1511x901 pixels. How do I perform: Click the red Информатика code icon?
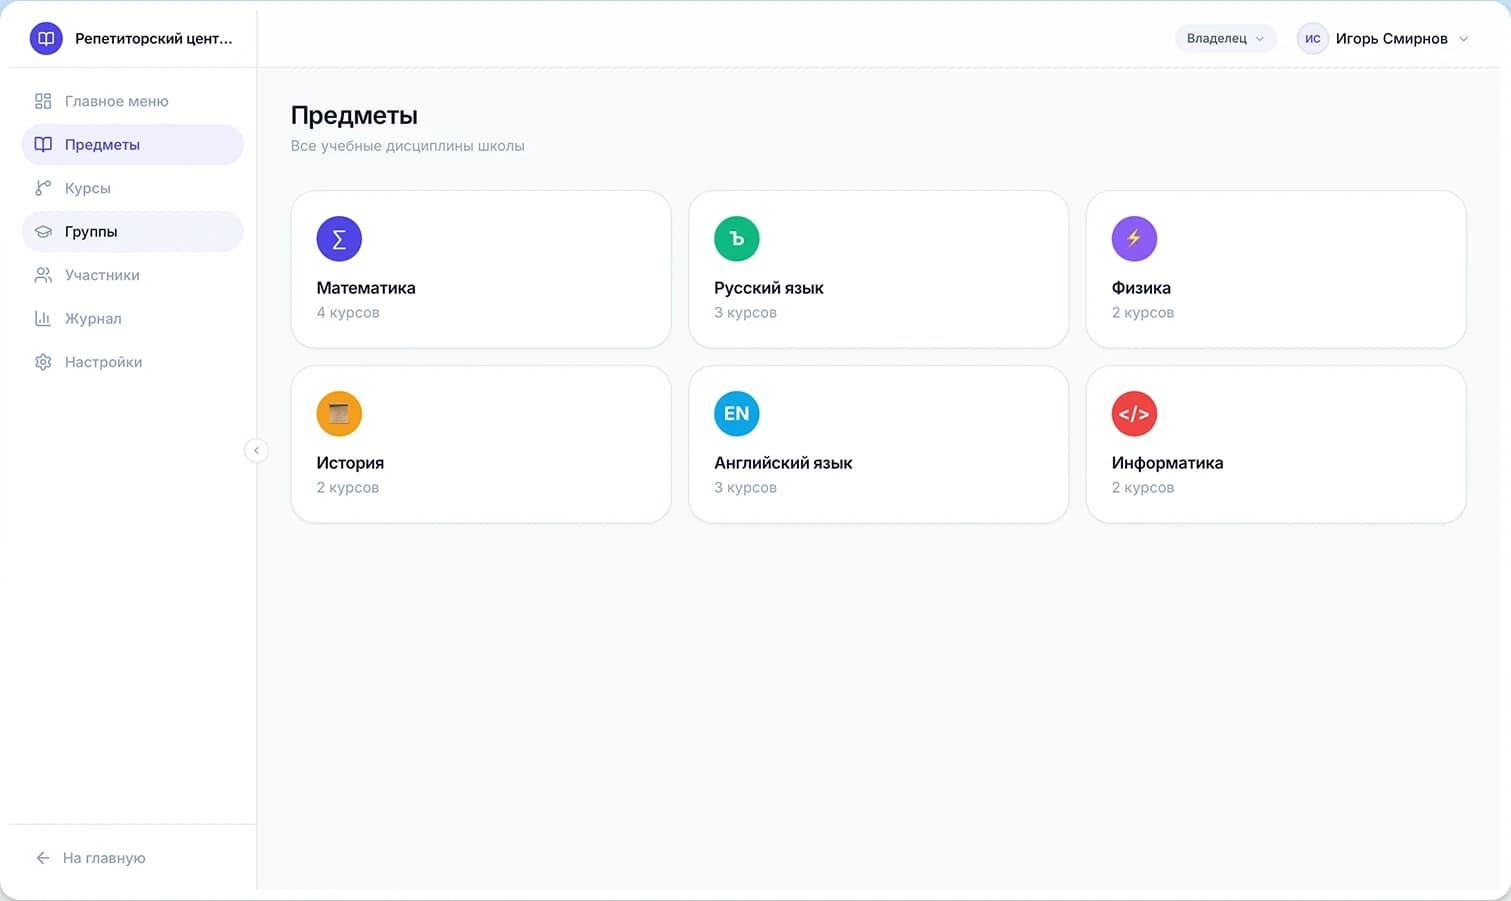coord(1134,414)
